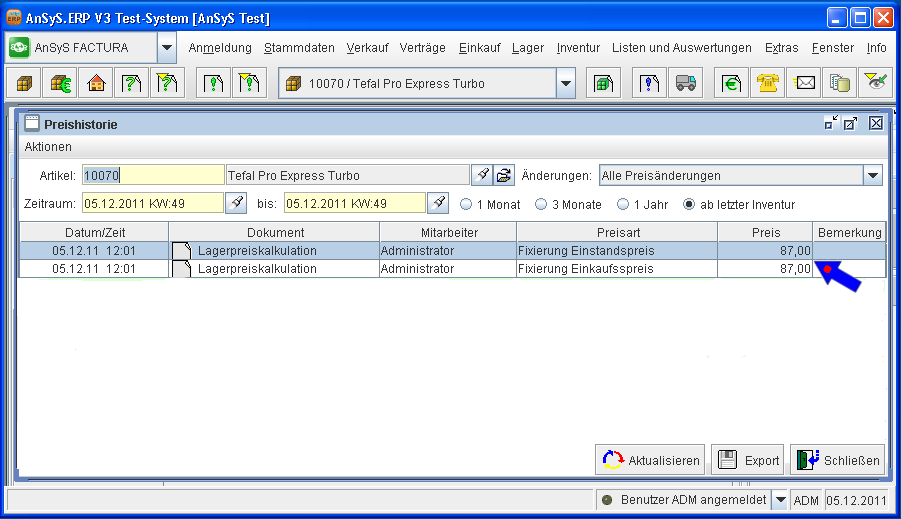Click the green euro arrow toolbar icon
Screen dimensions: 901x519
tap(733, 84)
